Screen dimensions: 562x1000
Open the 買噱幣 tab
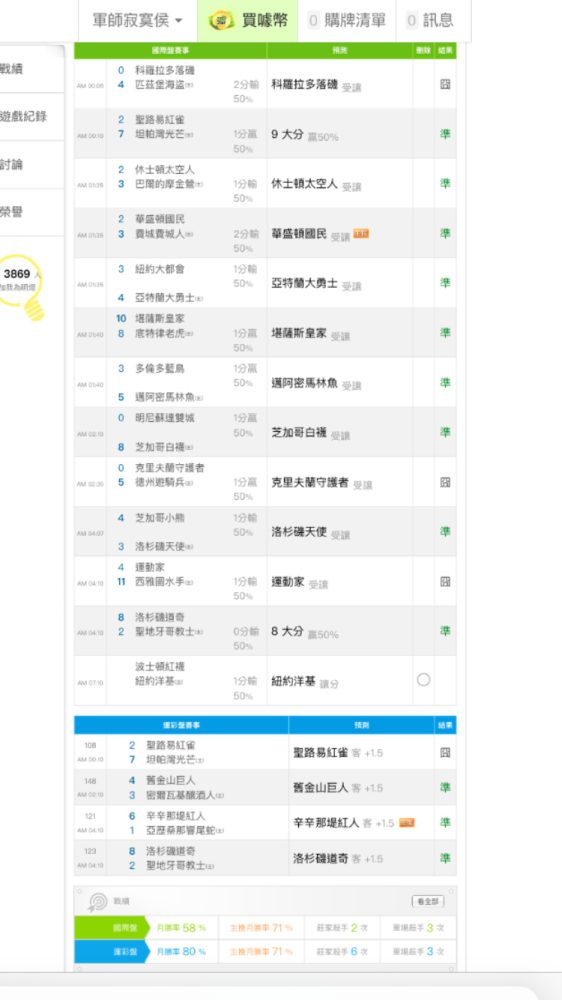coord(248,20)
